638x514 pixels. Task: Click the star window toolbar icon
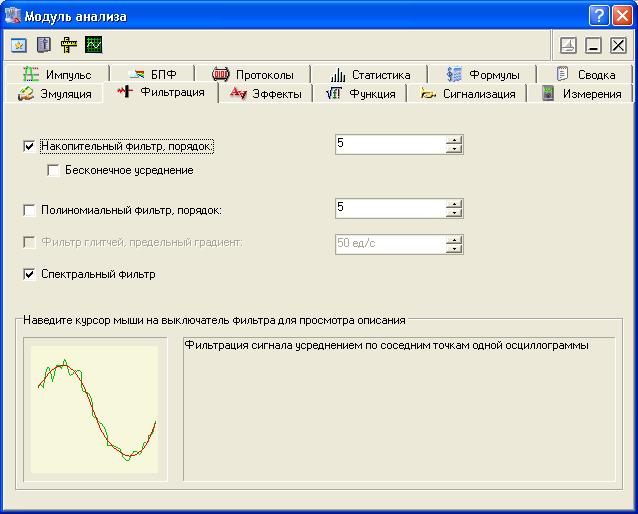coord(19,45)
